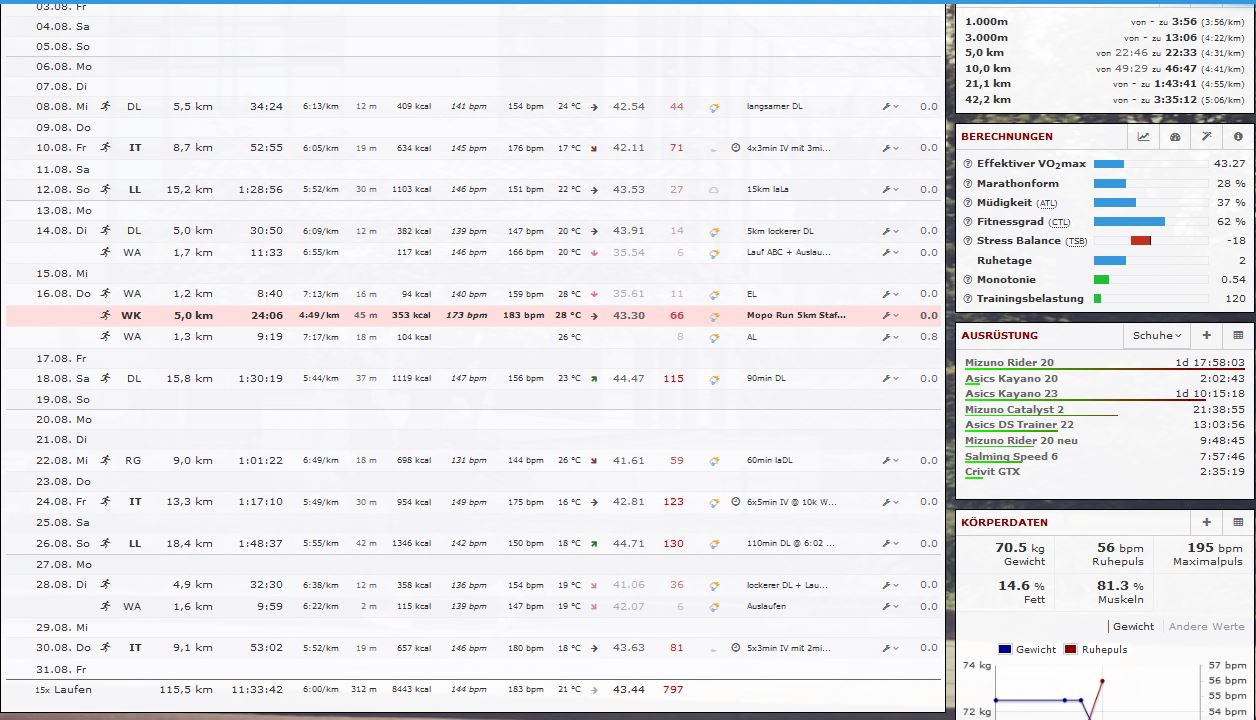This screenshot has height=720, width=1256.
Task: Open the Körperdaten table view icon
Action: (1238, 522)
